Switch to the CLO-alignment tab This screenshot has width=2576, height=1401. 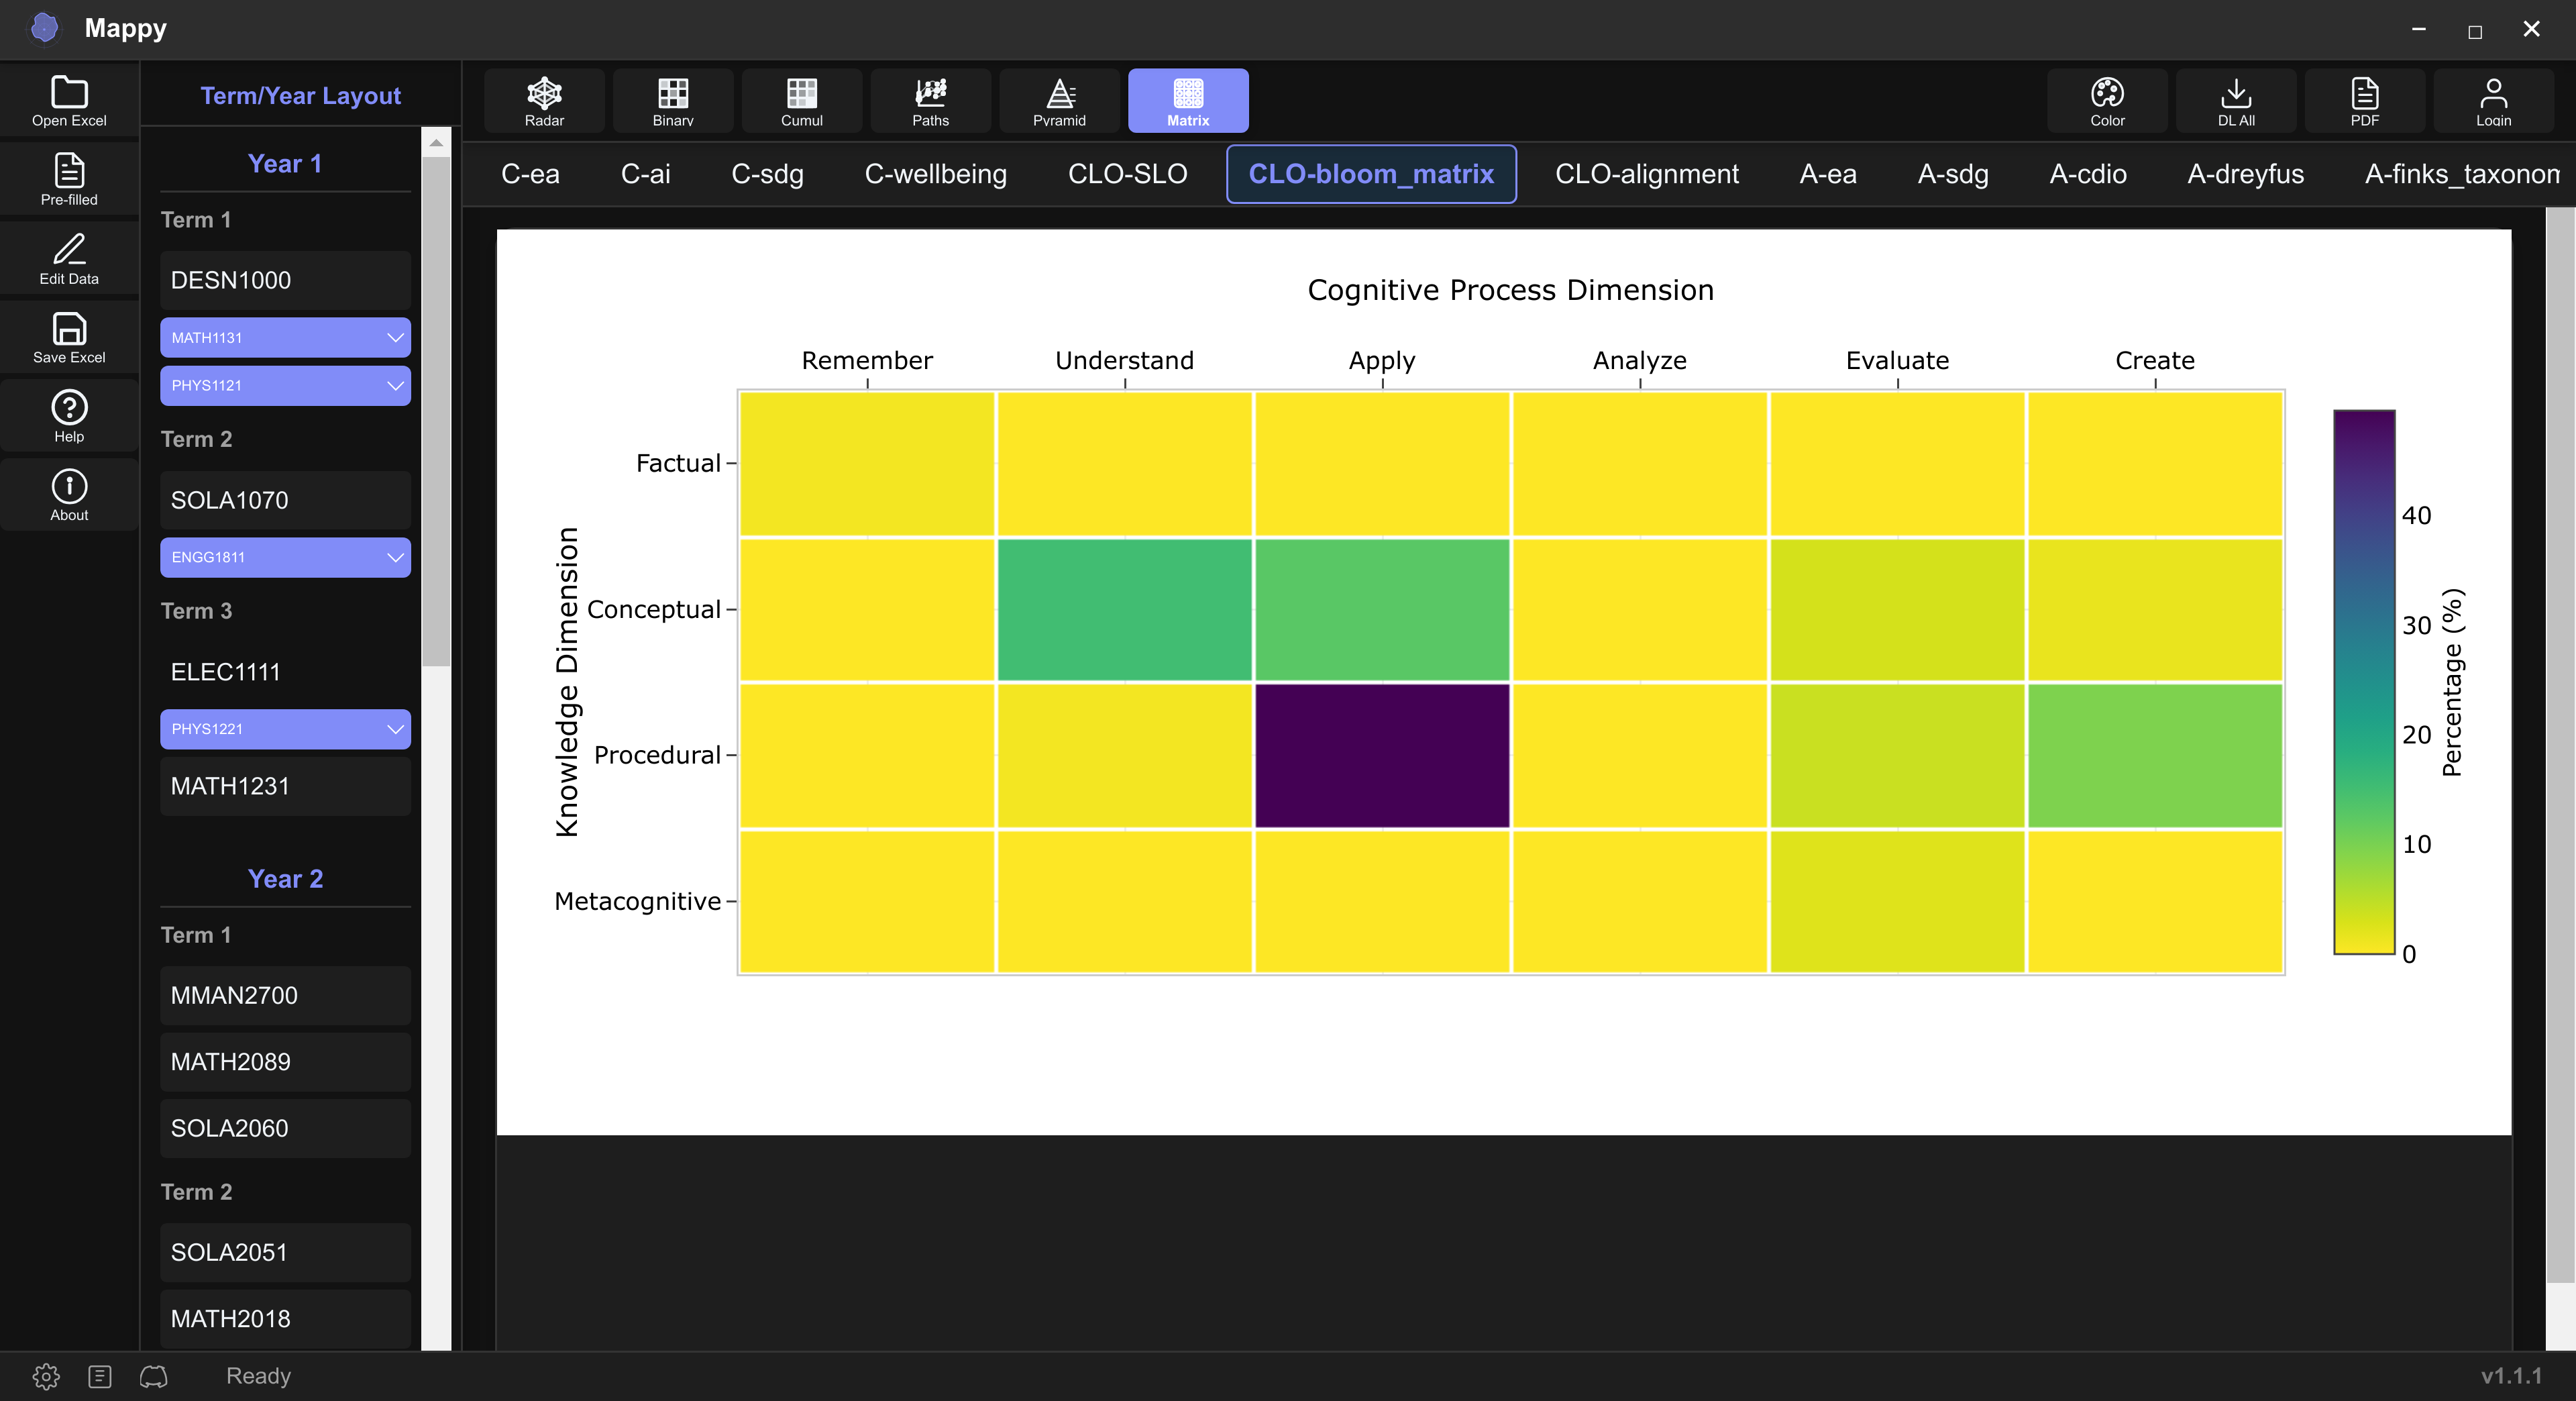pos(1646,174)
